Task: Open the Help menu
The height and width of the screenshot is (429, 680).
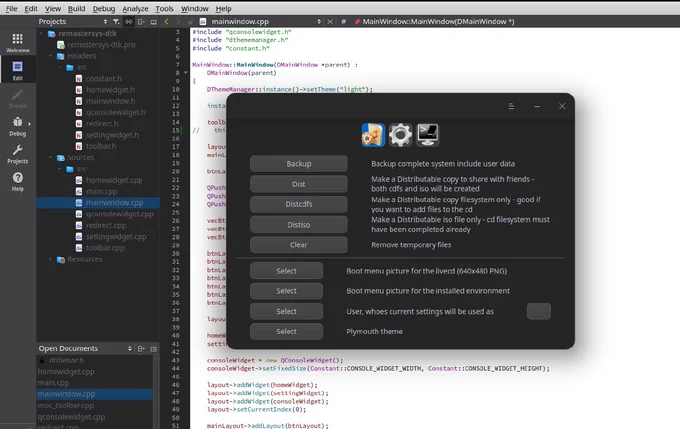Action: pos(223,8)
